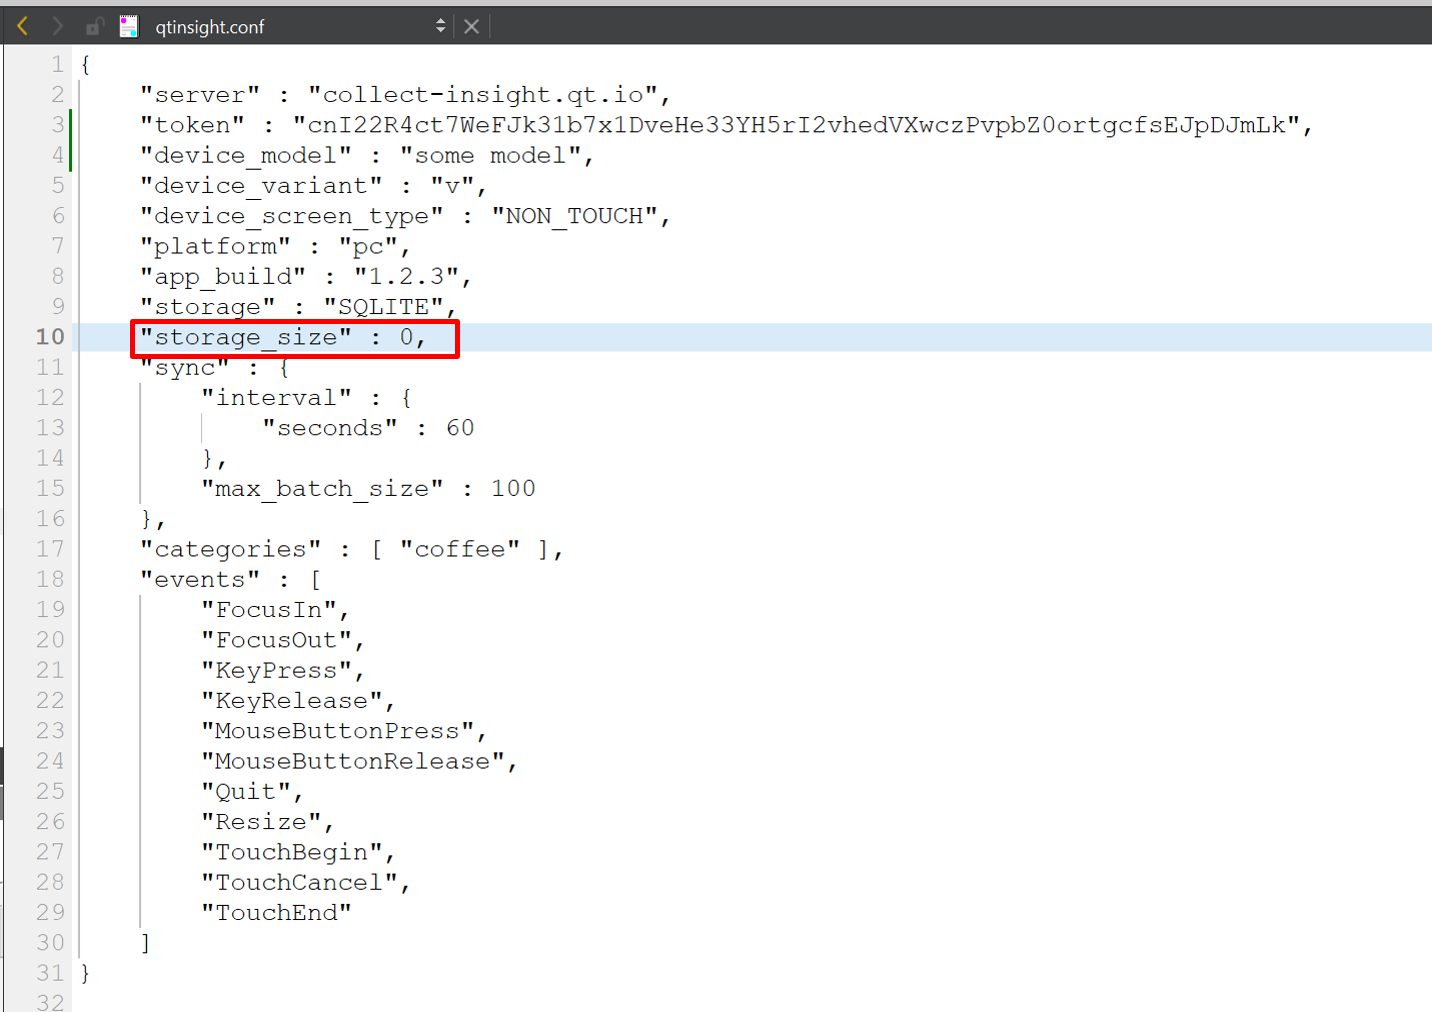The height and width of the screenshot is (1012, 1432).
Task: Click line number 18 beside events
Action: tap(50, 580)
